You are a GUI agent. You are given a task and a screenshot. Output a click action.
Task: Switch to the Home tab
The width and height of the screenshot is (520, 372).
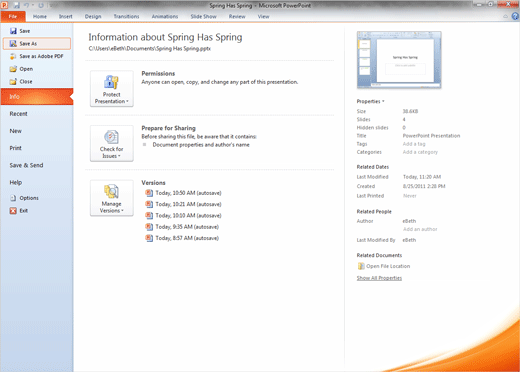tap(40, 16)
